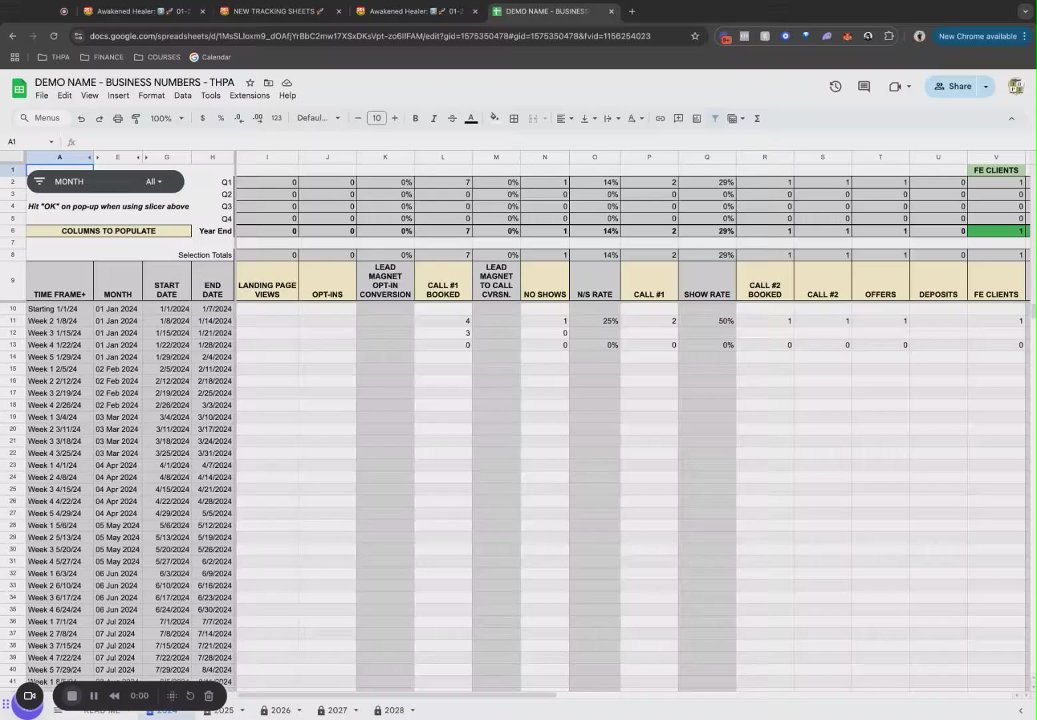Open vertical align dropdown
The width and height of the screenshot is (1037, 720).
pyautogui.click(x=588, y=118)
